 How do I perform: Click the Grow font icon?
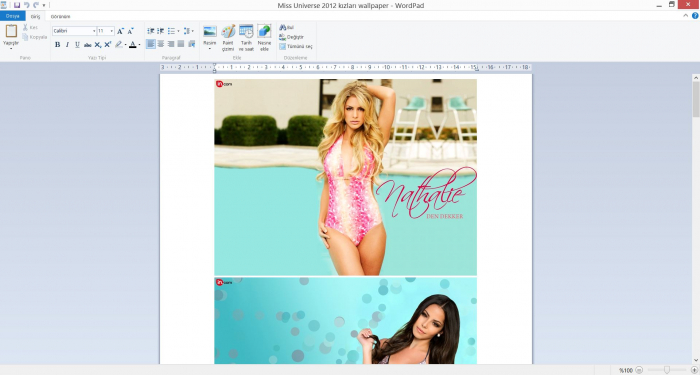point(120,31)
